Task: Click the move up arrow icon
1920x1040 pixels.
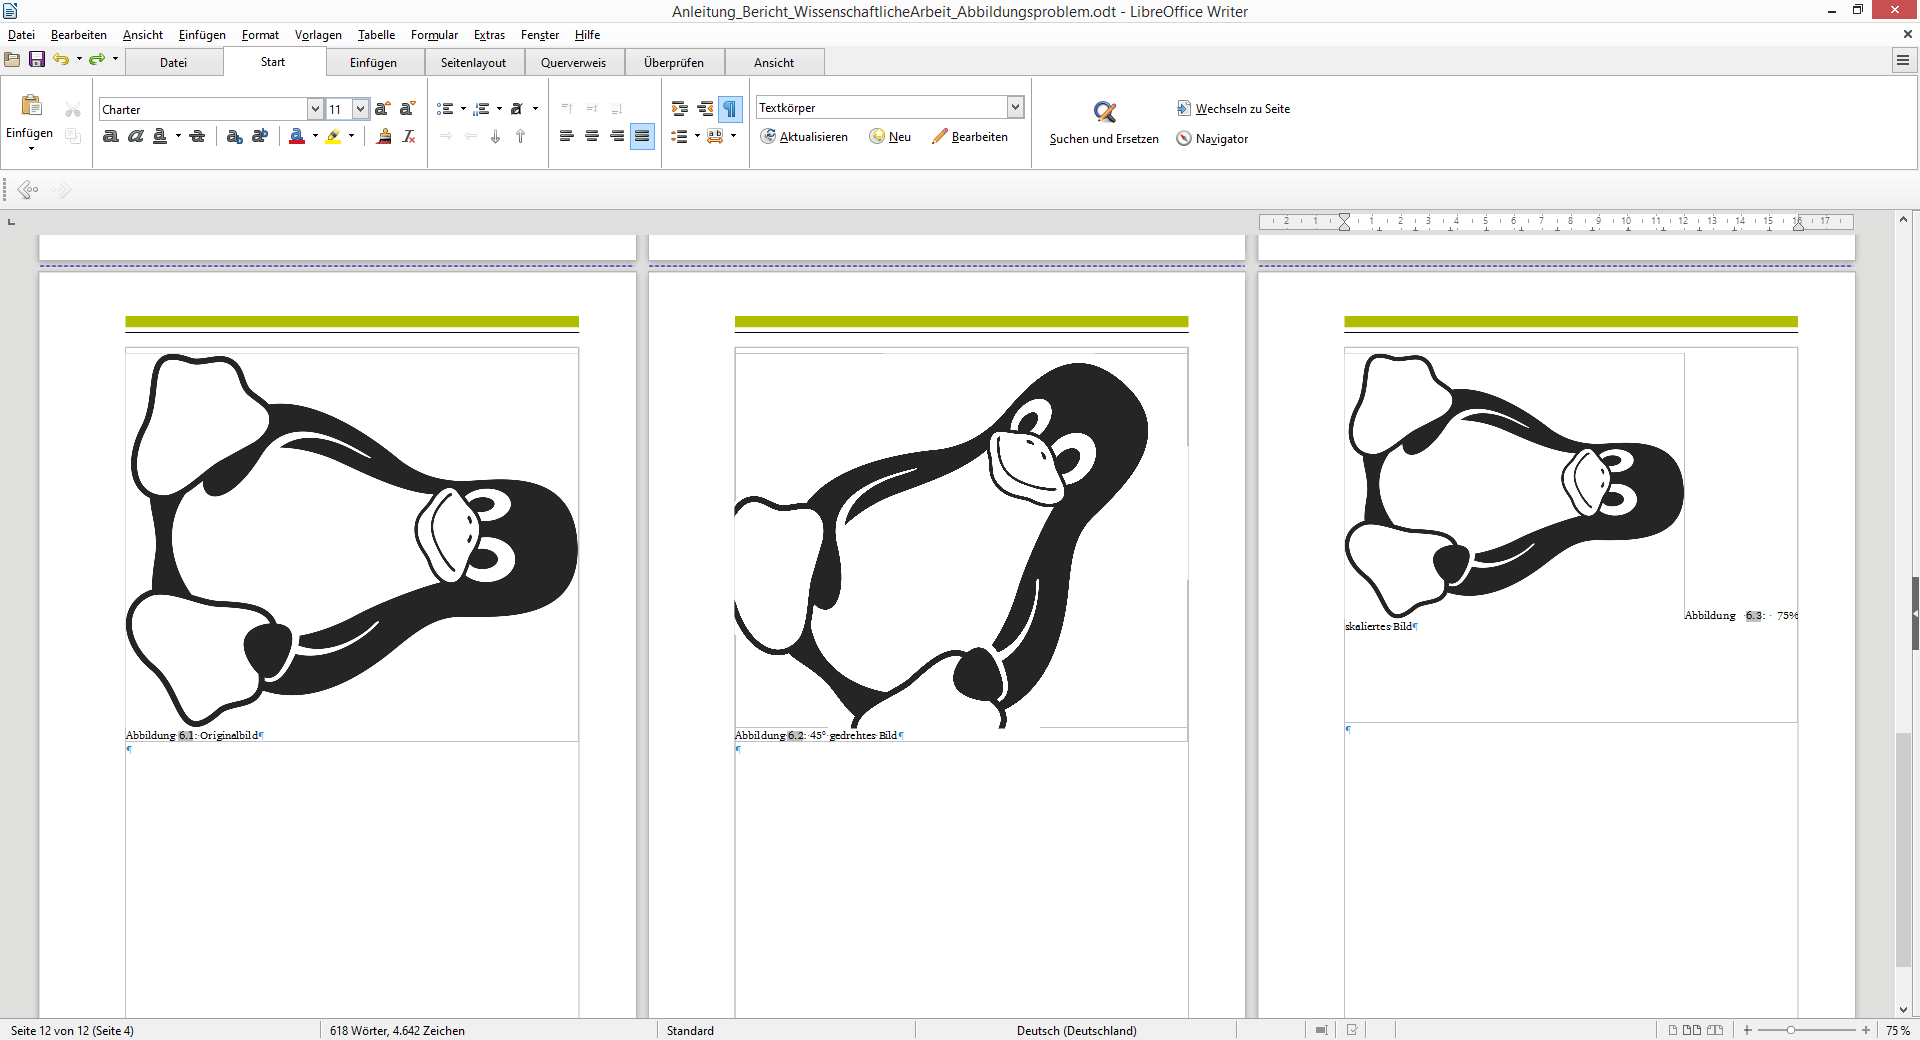Action: point(520,136)
